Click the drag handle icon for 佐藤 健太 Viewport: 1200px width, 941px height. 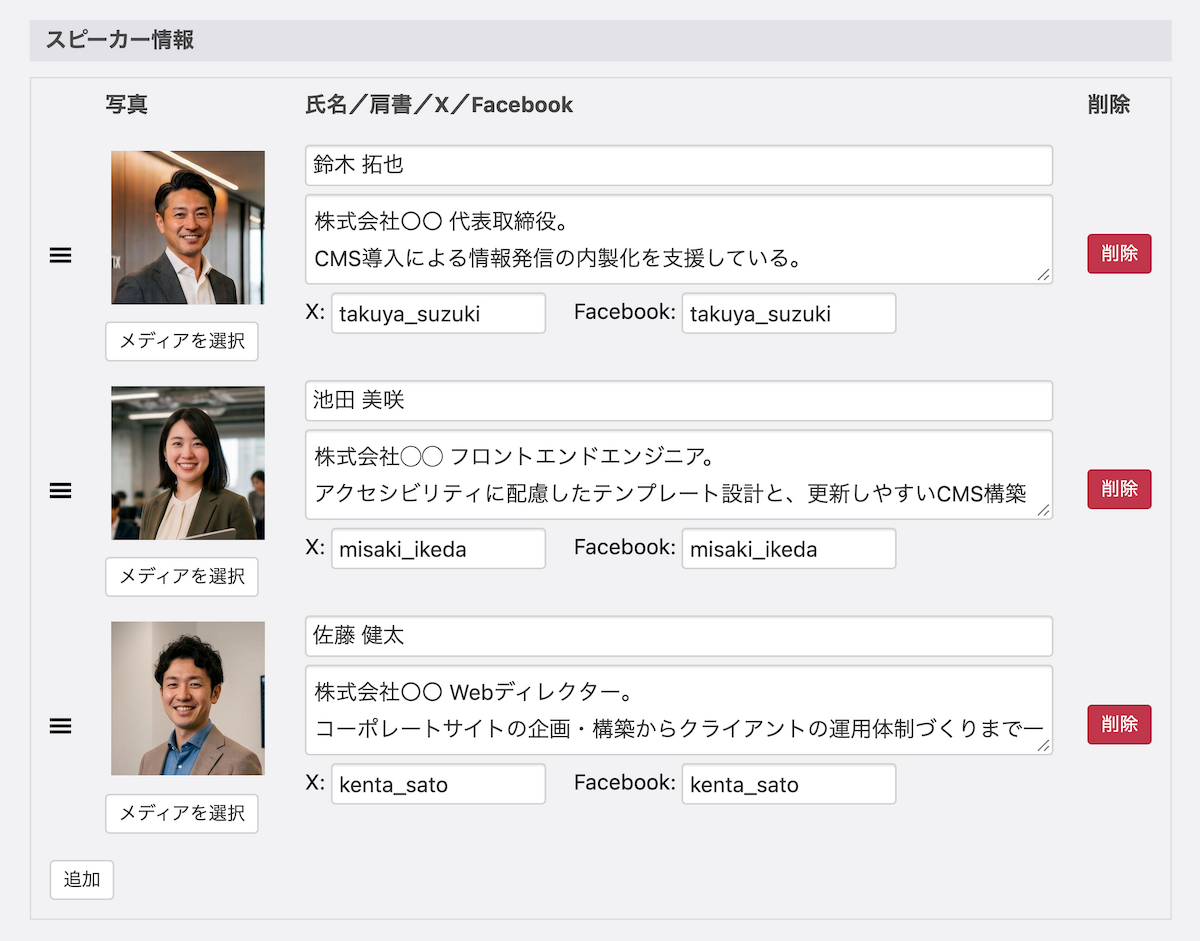point(60,726)
